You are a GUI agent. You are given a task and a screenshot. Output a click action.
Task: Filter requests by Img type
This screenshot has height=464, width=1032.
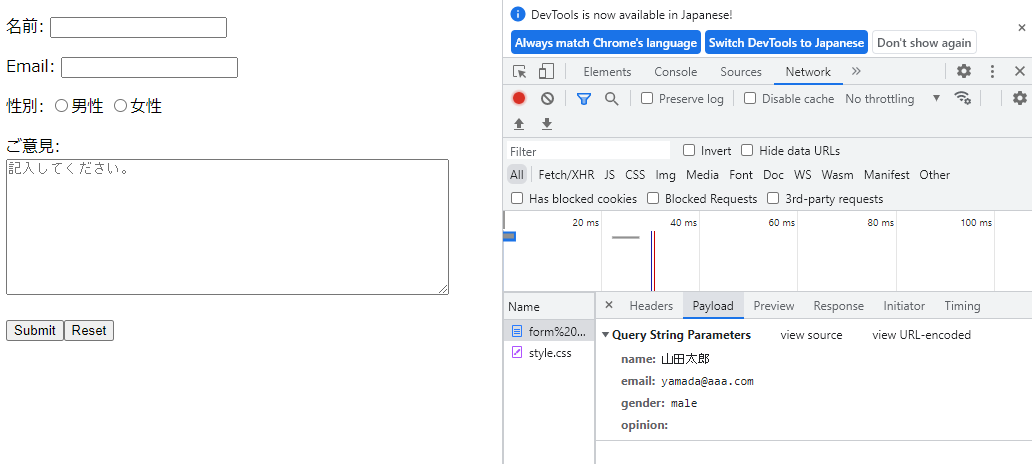pyautogui.click(x=665, y=174)
